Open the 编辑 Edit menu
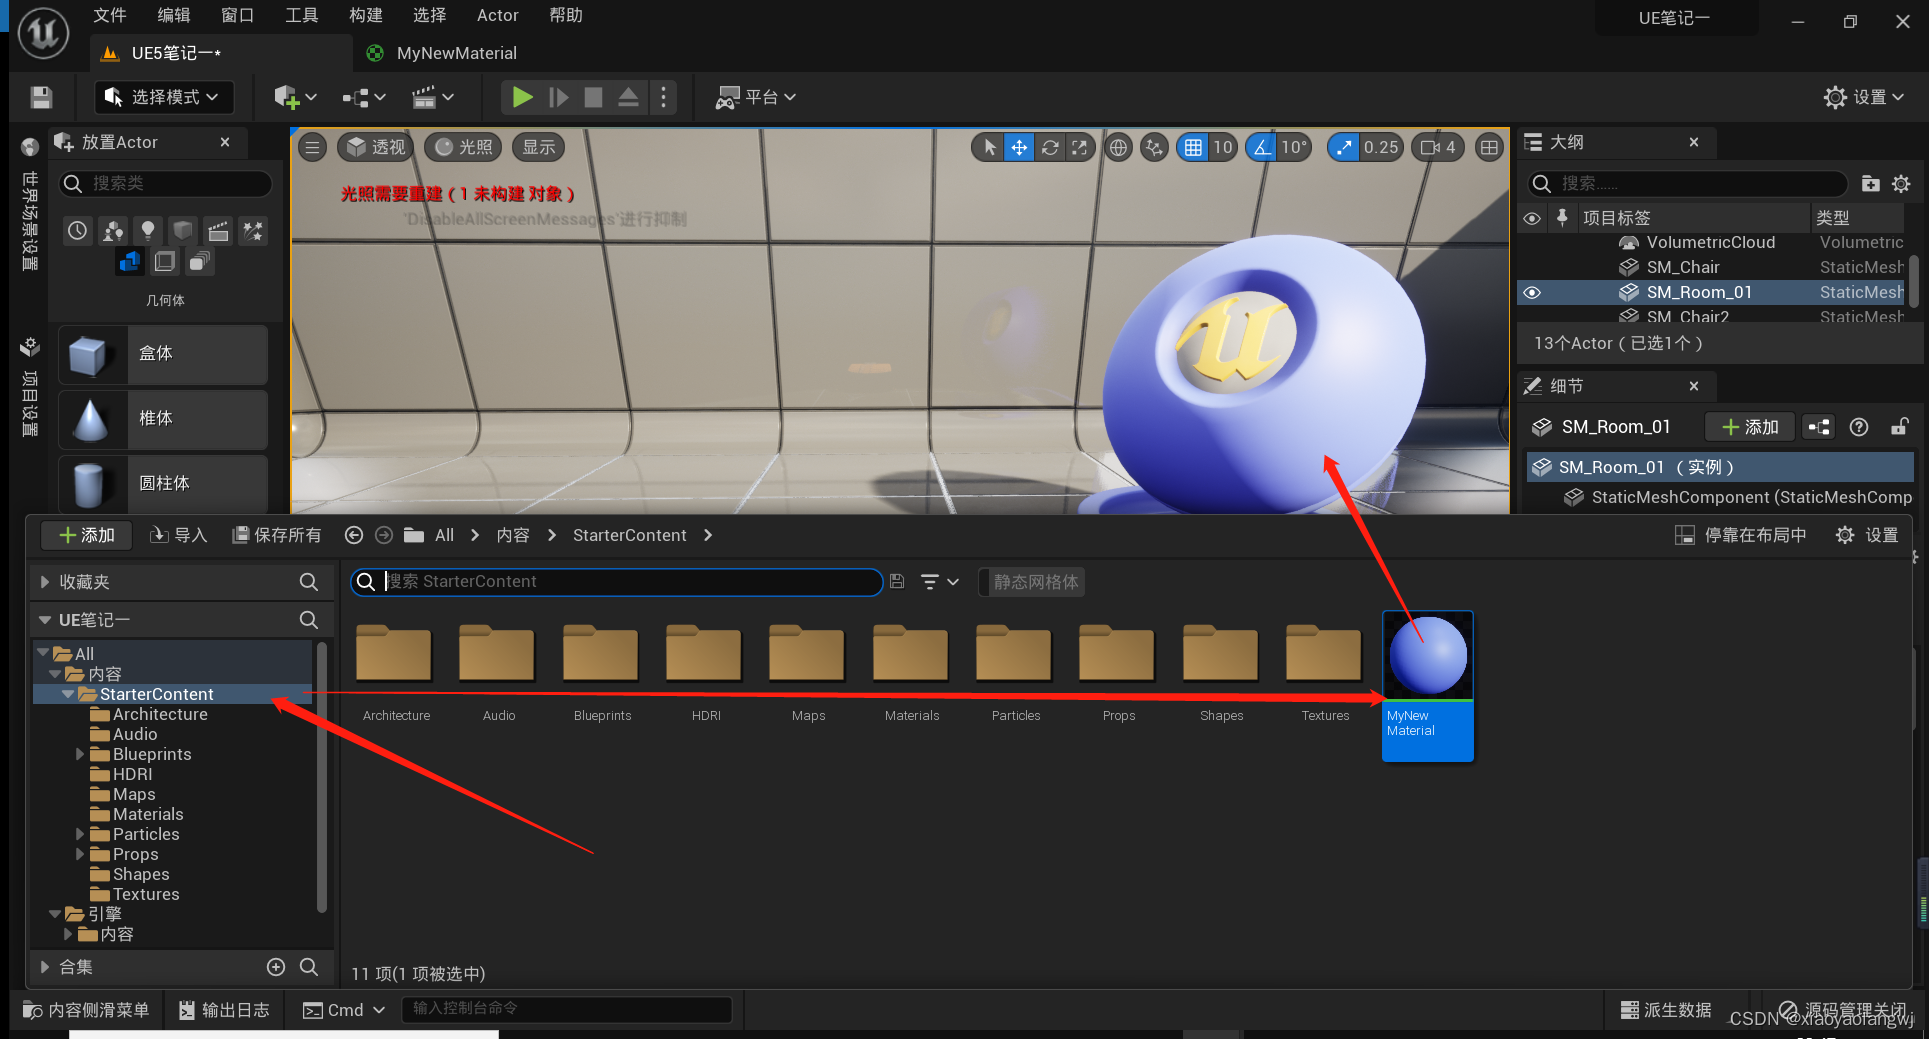The image size is (1929, 1039). (174, 15)
